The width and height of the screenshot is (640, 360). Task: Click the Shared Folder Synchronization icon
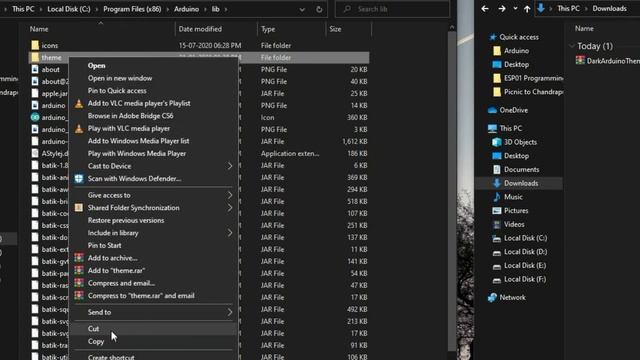(x=79, y=208)
